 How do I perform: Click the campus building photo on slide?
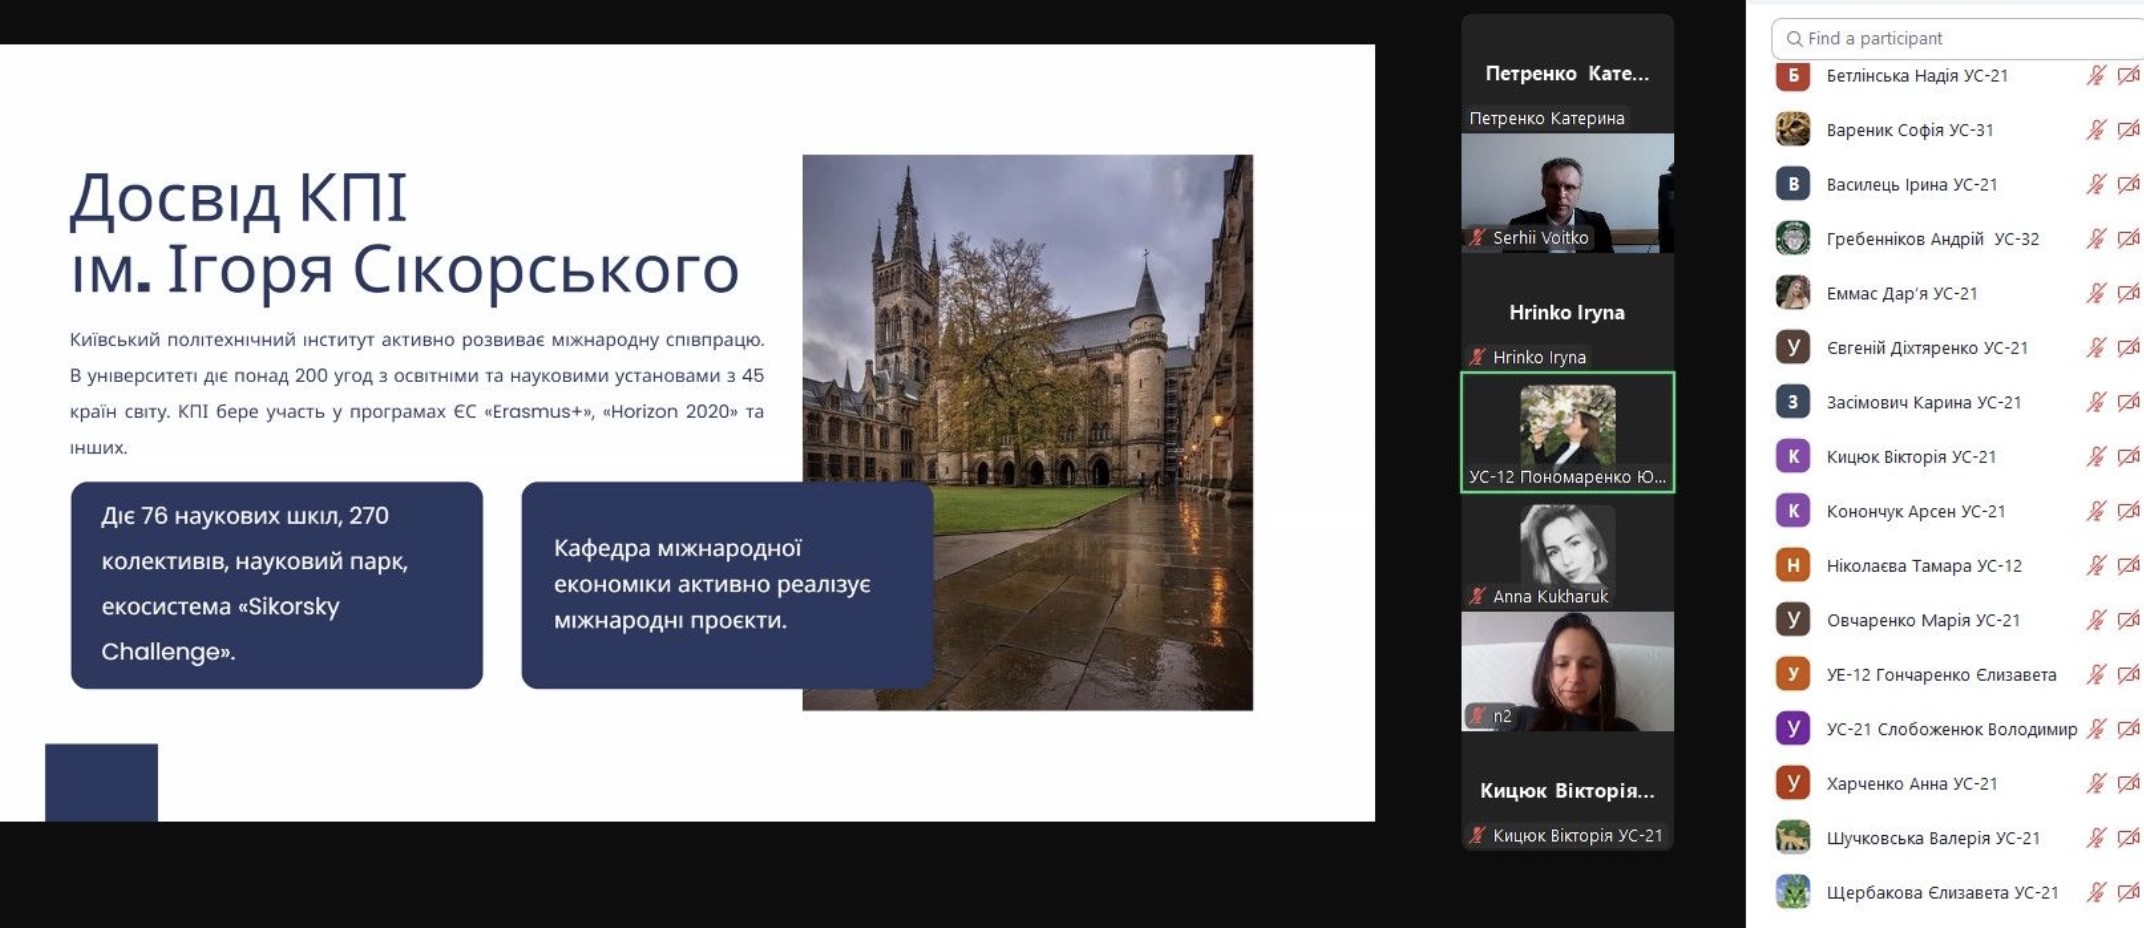click(1027, 432)
